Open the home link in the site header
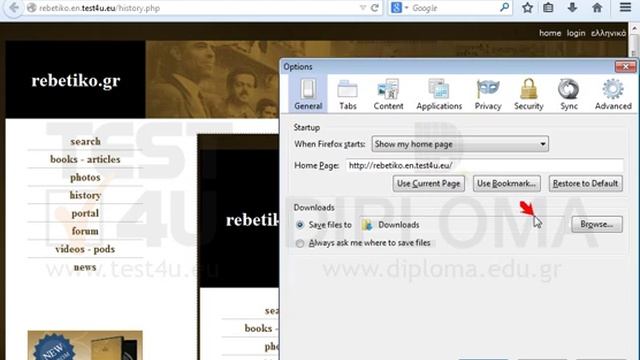Screen dimensions: 640x360 click(550, 33)
